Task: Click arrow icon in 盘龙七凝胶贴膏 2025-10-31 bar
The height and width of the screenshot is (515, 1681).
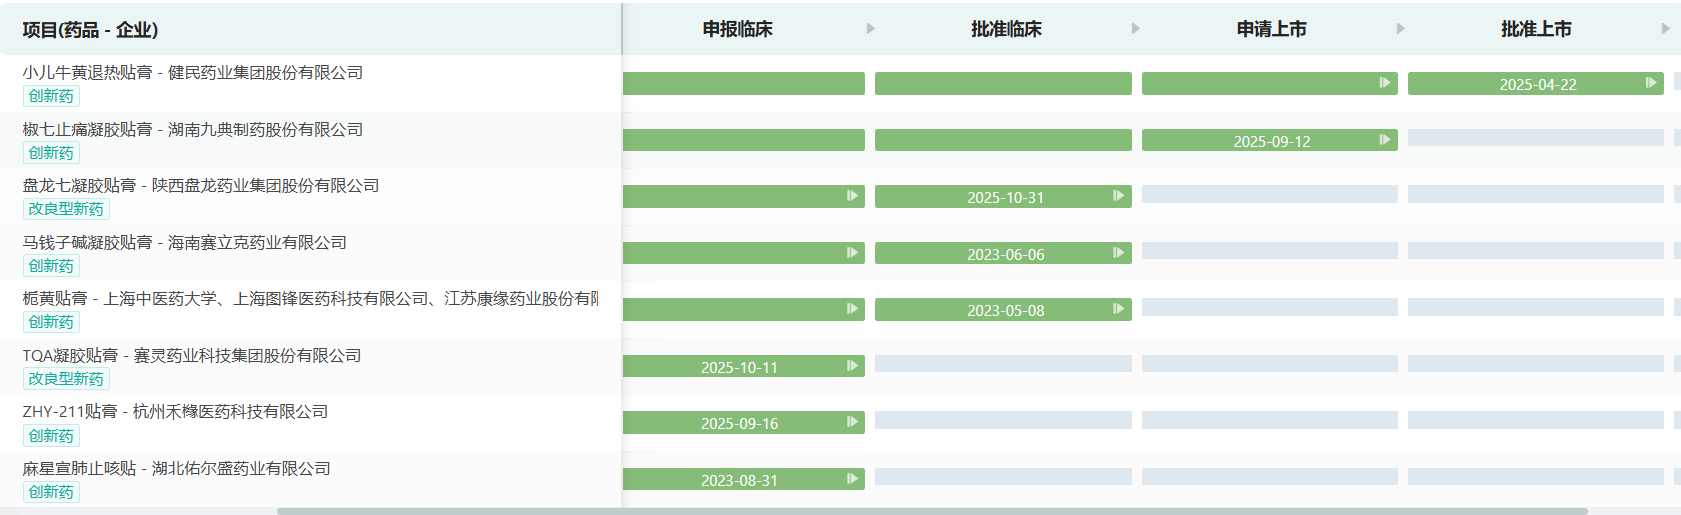Action: click(x=1119, y=196)
